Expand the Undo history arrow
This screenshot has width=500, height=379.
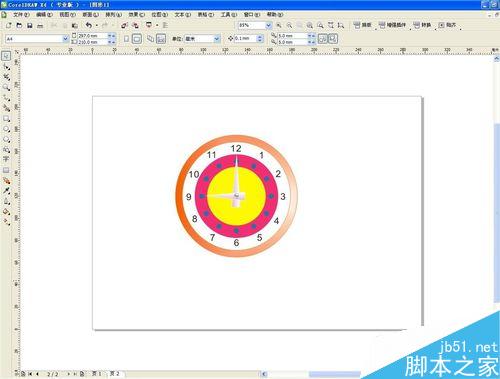[x=97, y=25]
